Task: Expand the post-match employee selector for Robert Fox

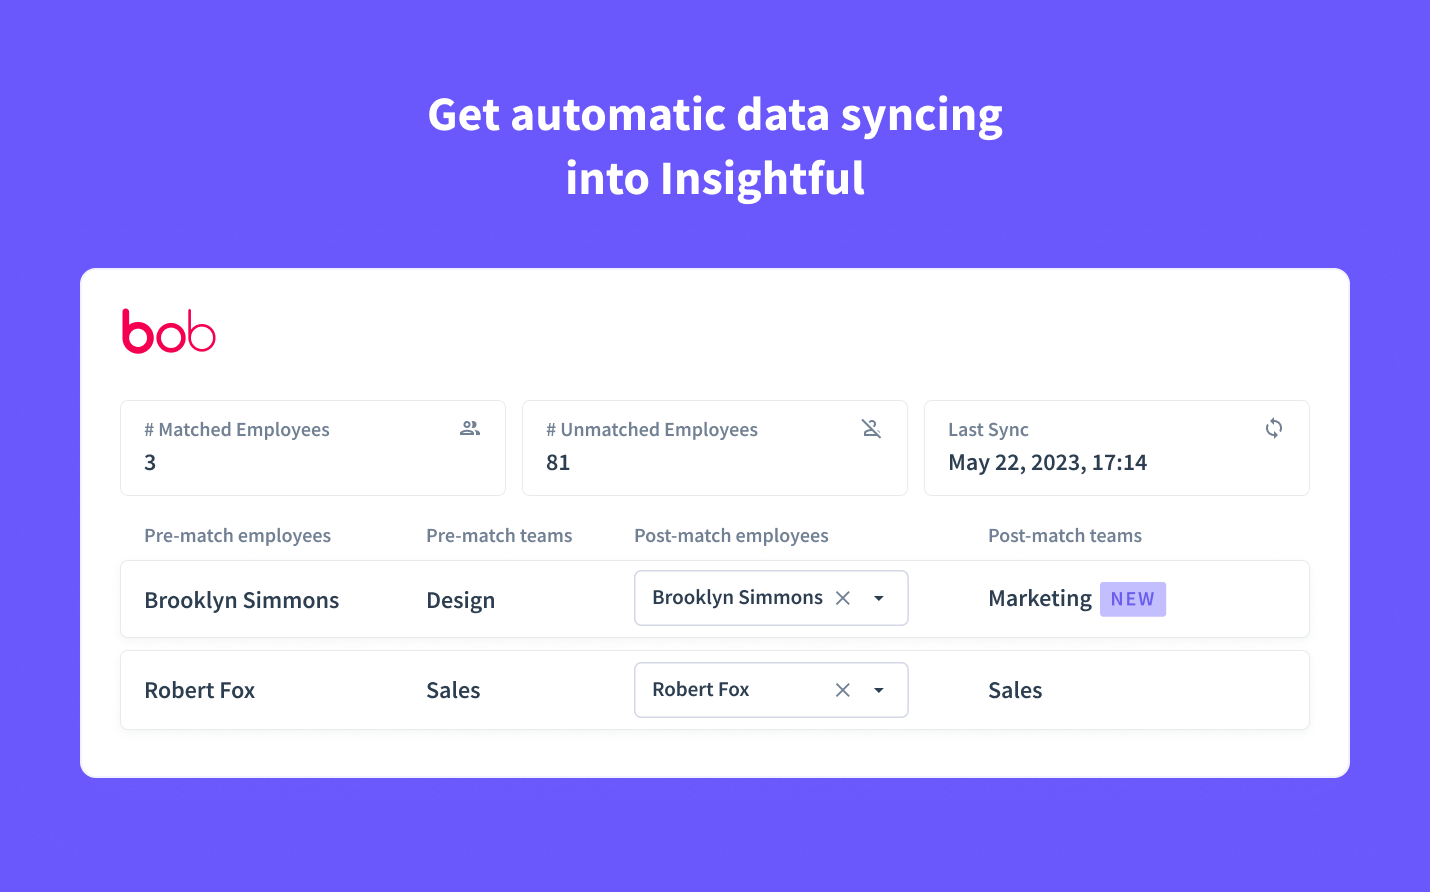Action: click(879, 689)
